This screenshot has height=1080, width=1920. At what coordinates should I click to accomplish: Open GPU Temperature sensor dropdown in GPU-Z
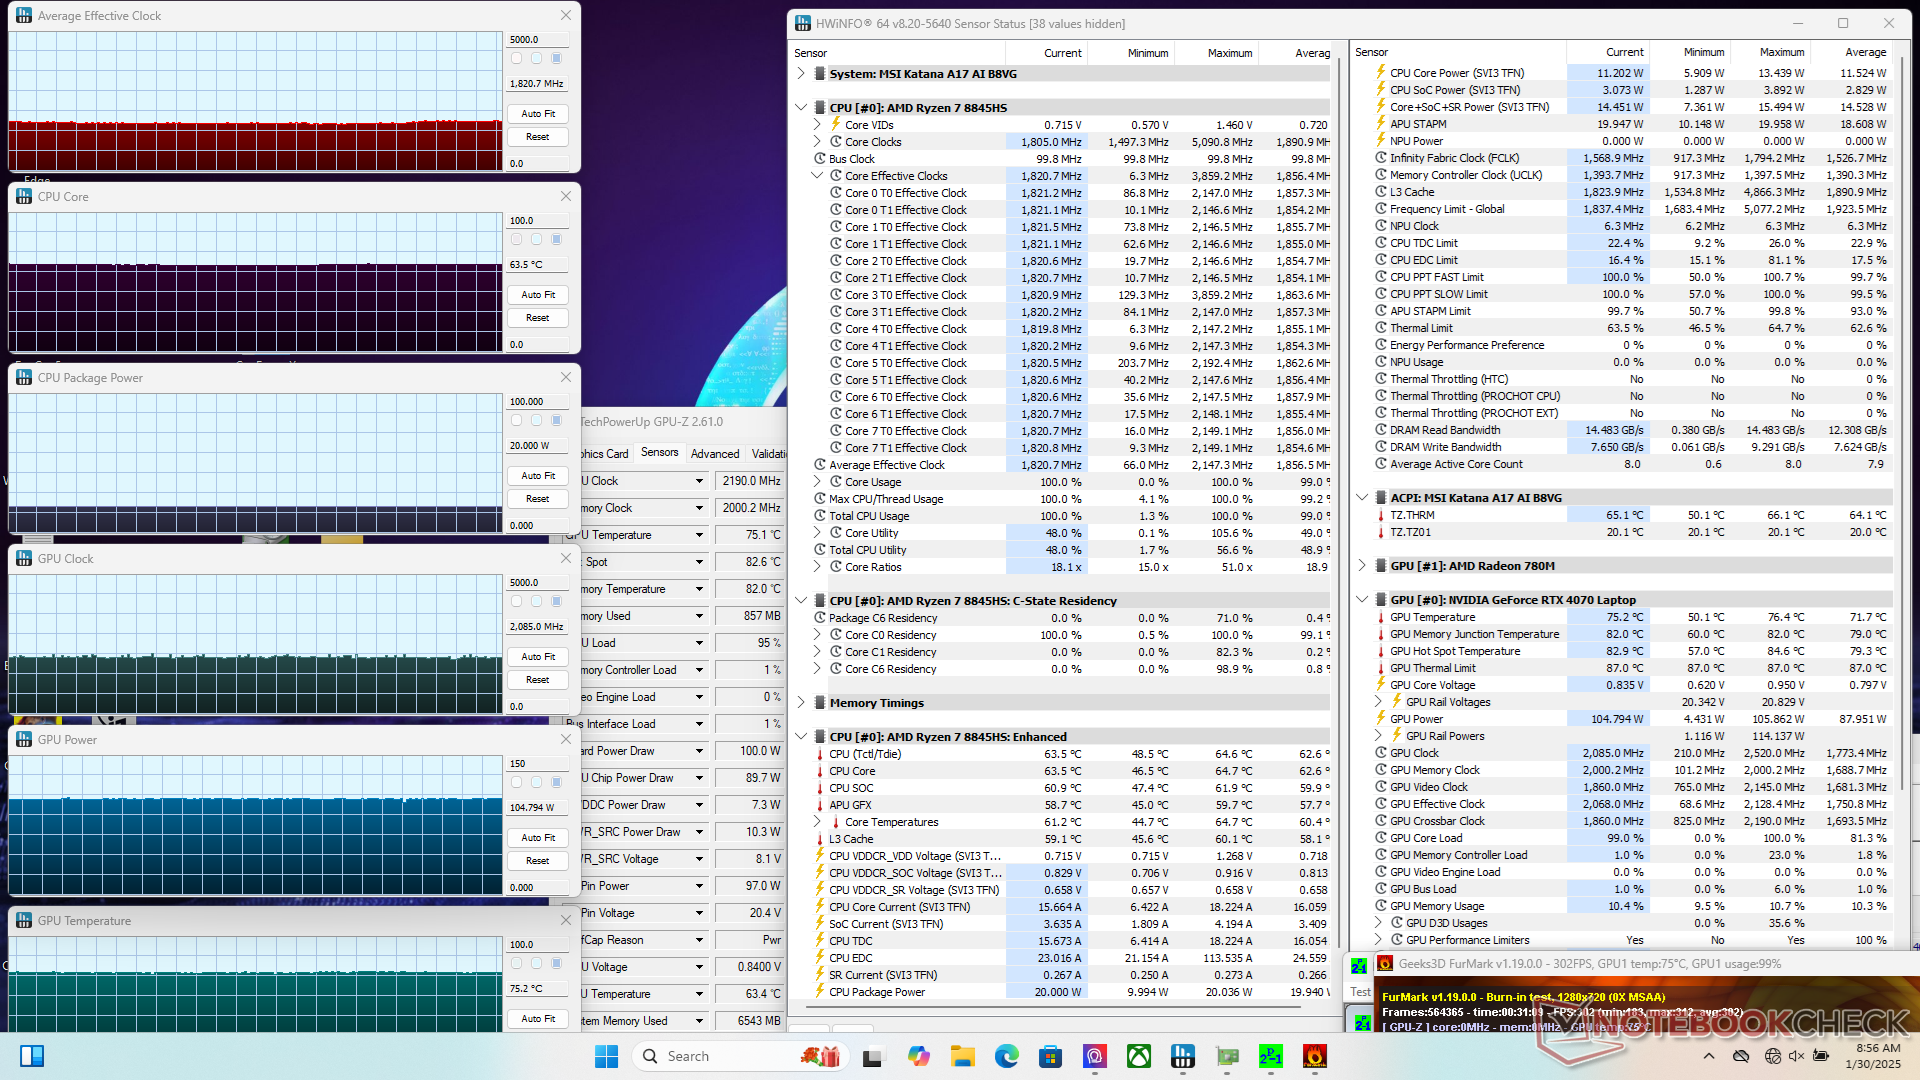[699, 535]
